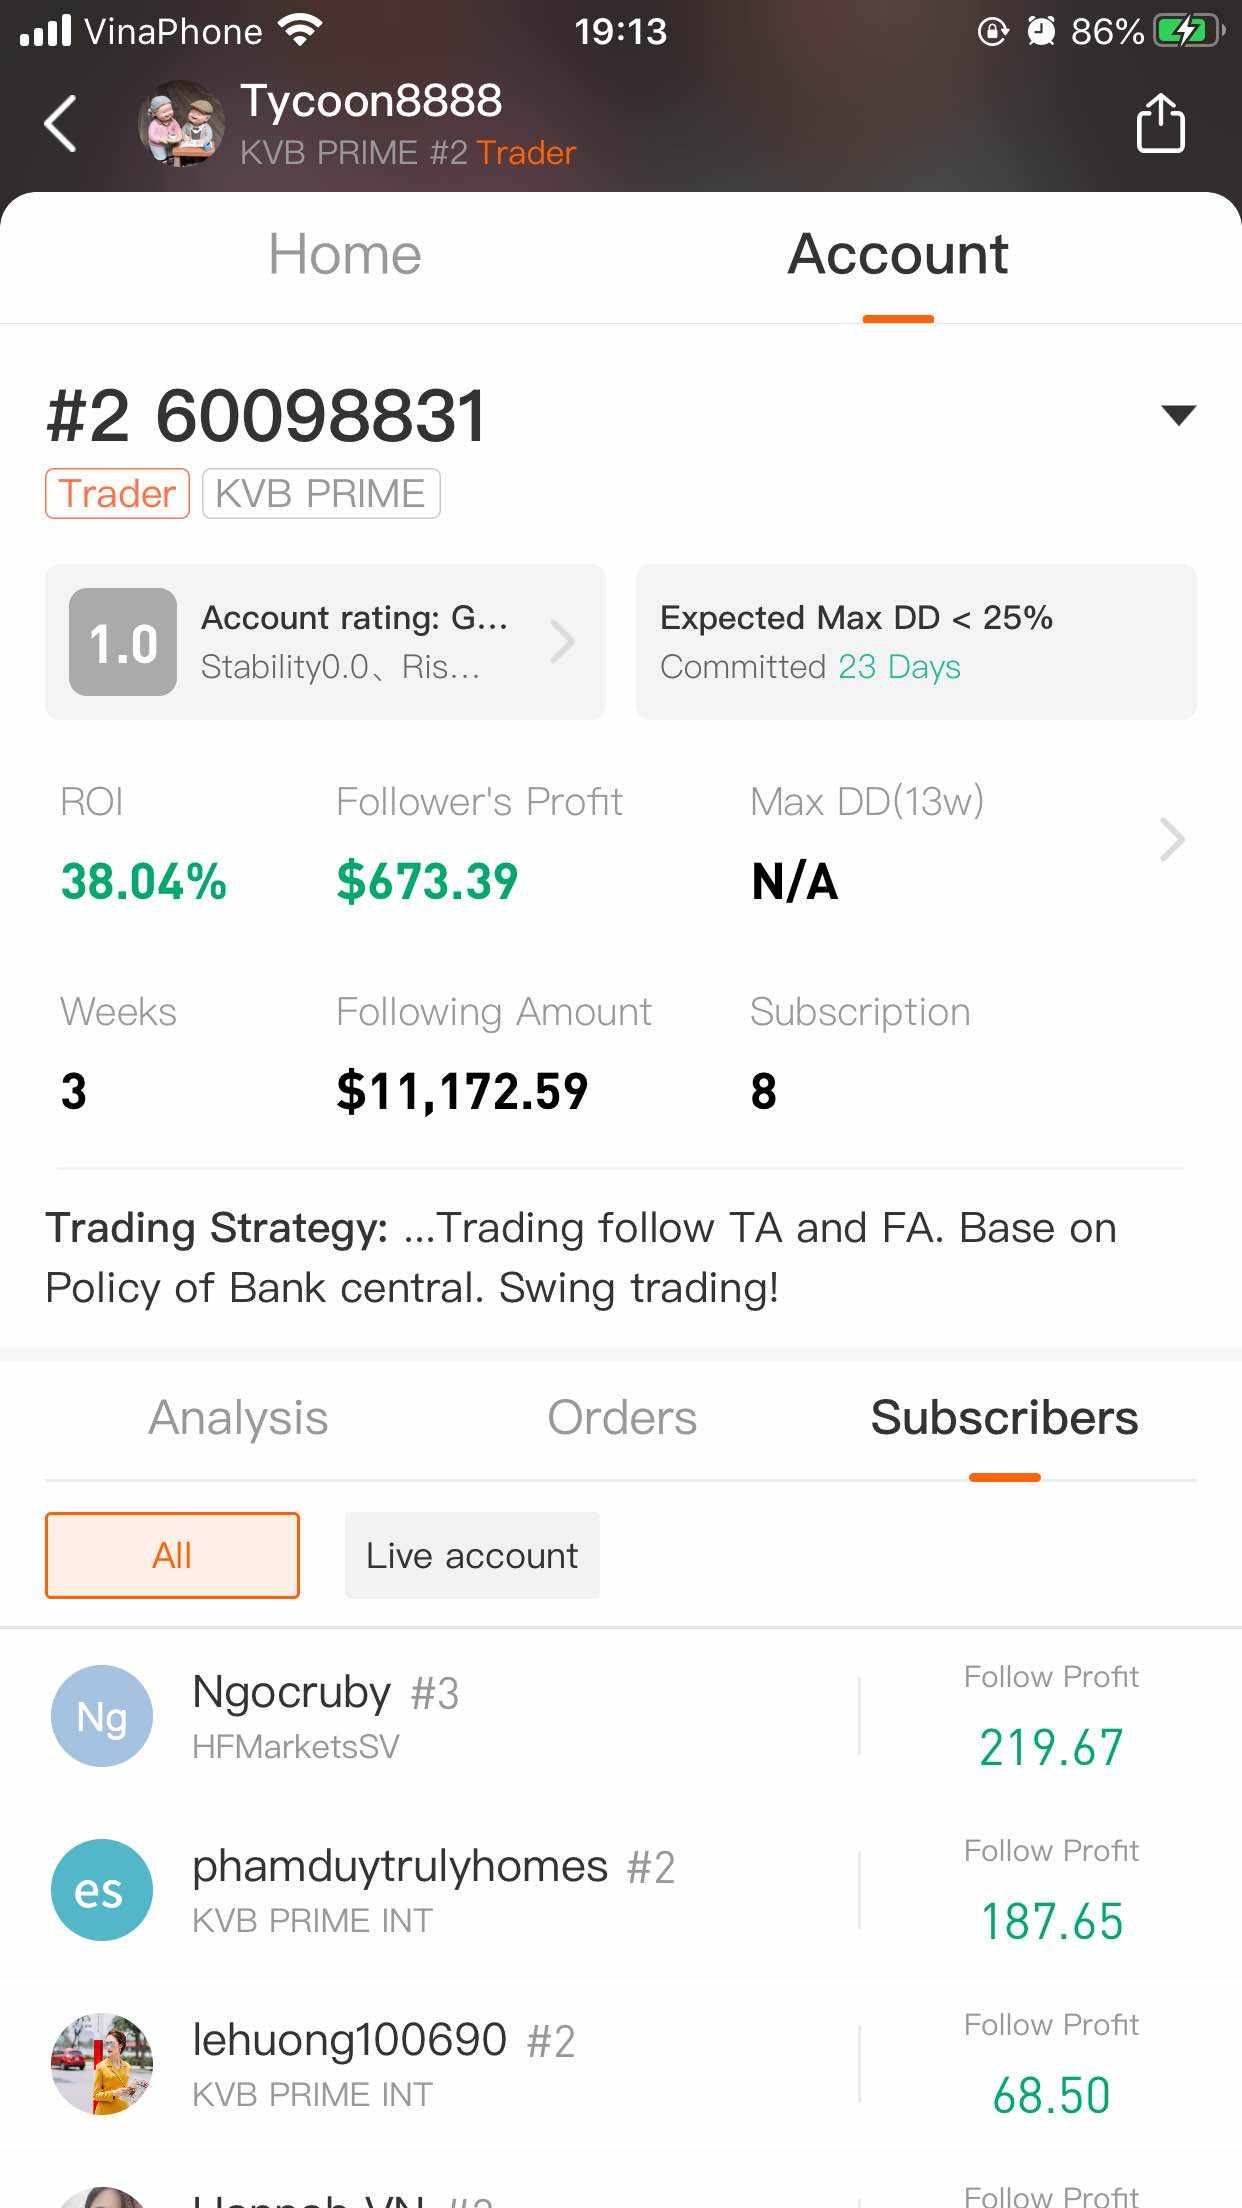This screenshot has width=1242, height=2208.
Task: Expand the account selector dropdown arrow
Action: pos(1179,415)
